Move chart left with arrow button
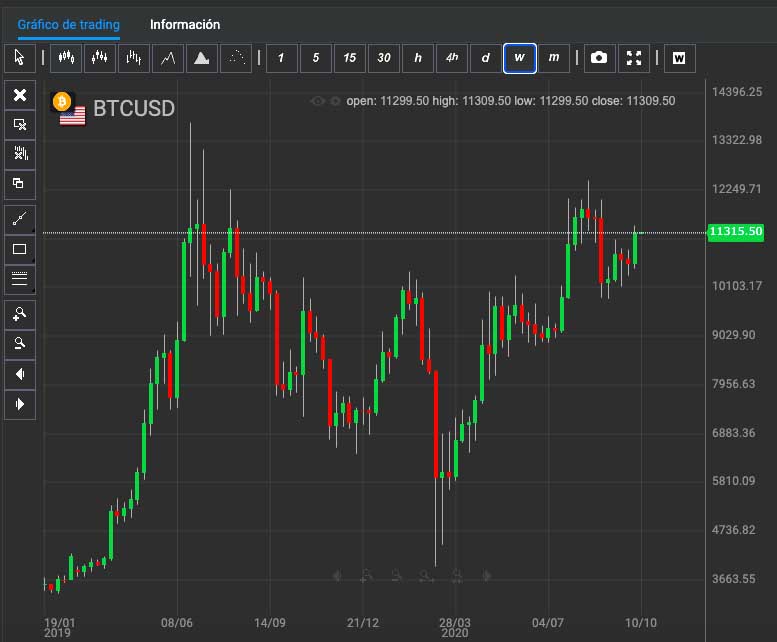The width and height of the screenshot is (777, 642). point(20,374)
